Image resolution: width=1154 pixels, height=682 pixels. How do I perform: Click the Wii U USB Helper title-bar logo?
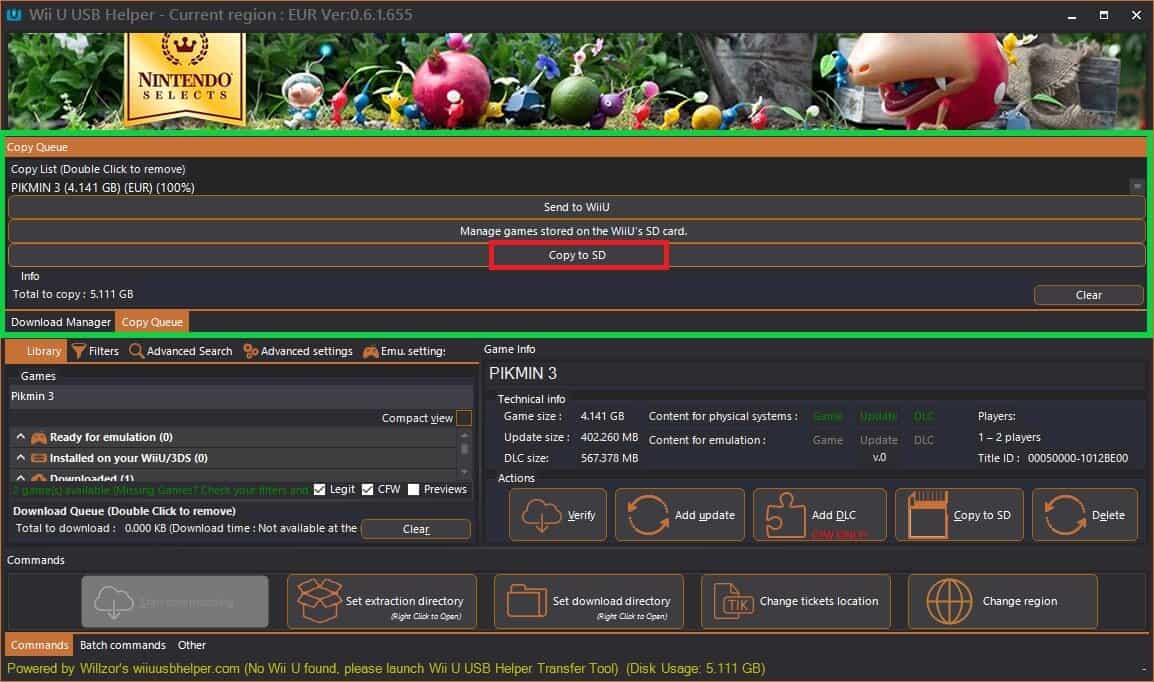[x=14, y=14]
